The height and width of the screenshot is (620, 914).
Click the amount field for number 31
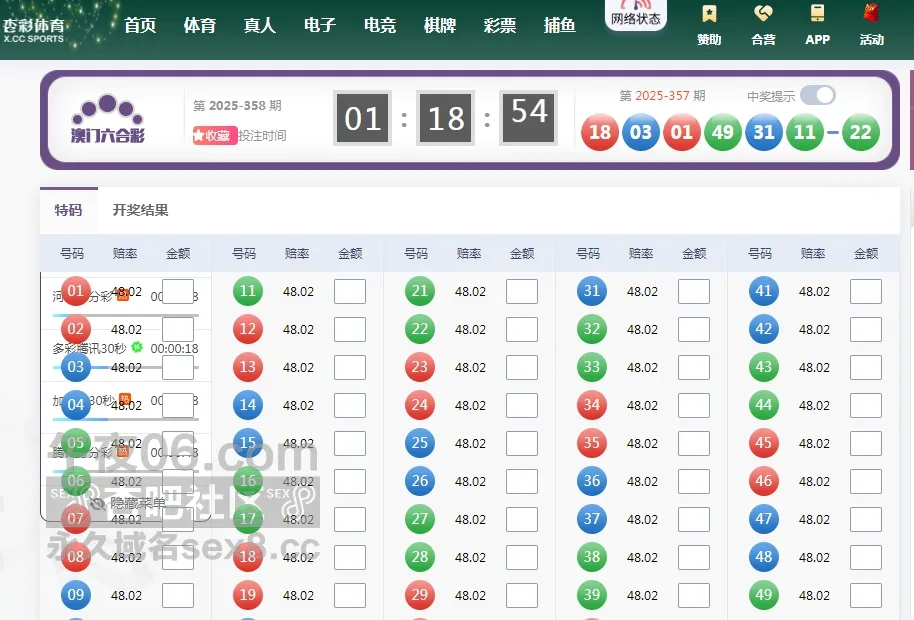tap(694, 291)
